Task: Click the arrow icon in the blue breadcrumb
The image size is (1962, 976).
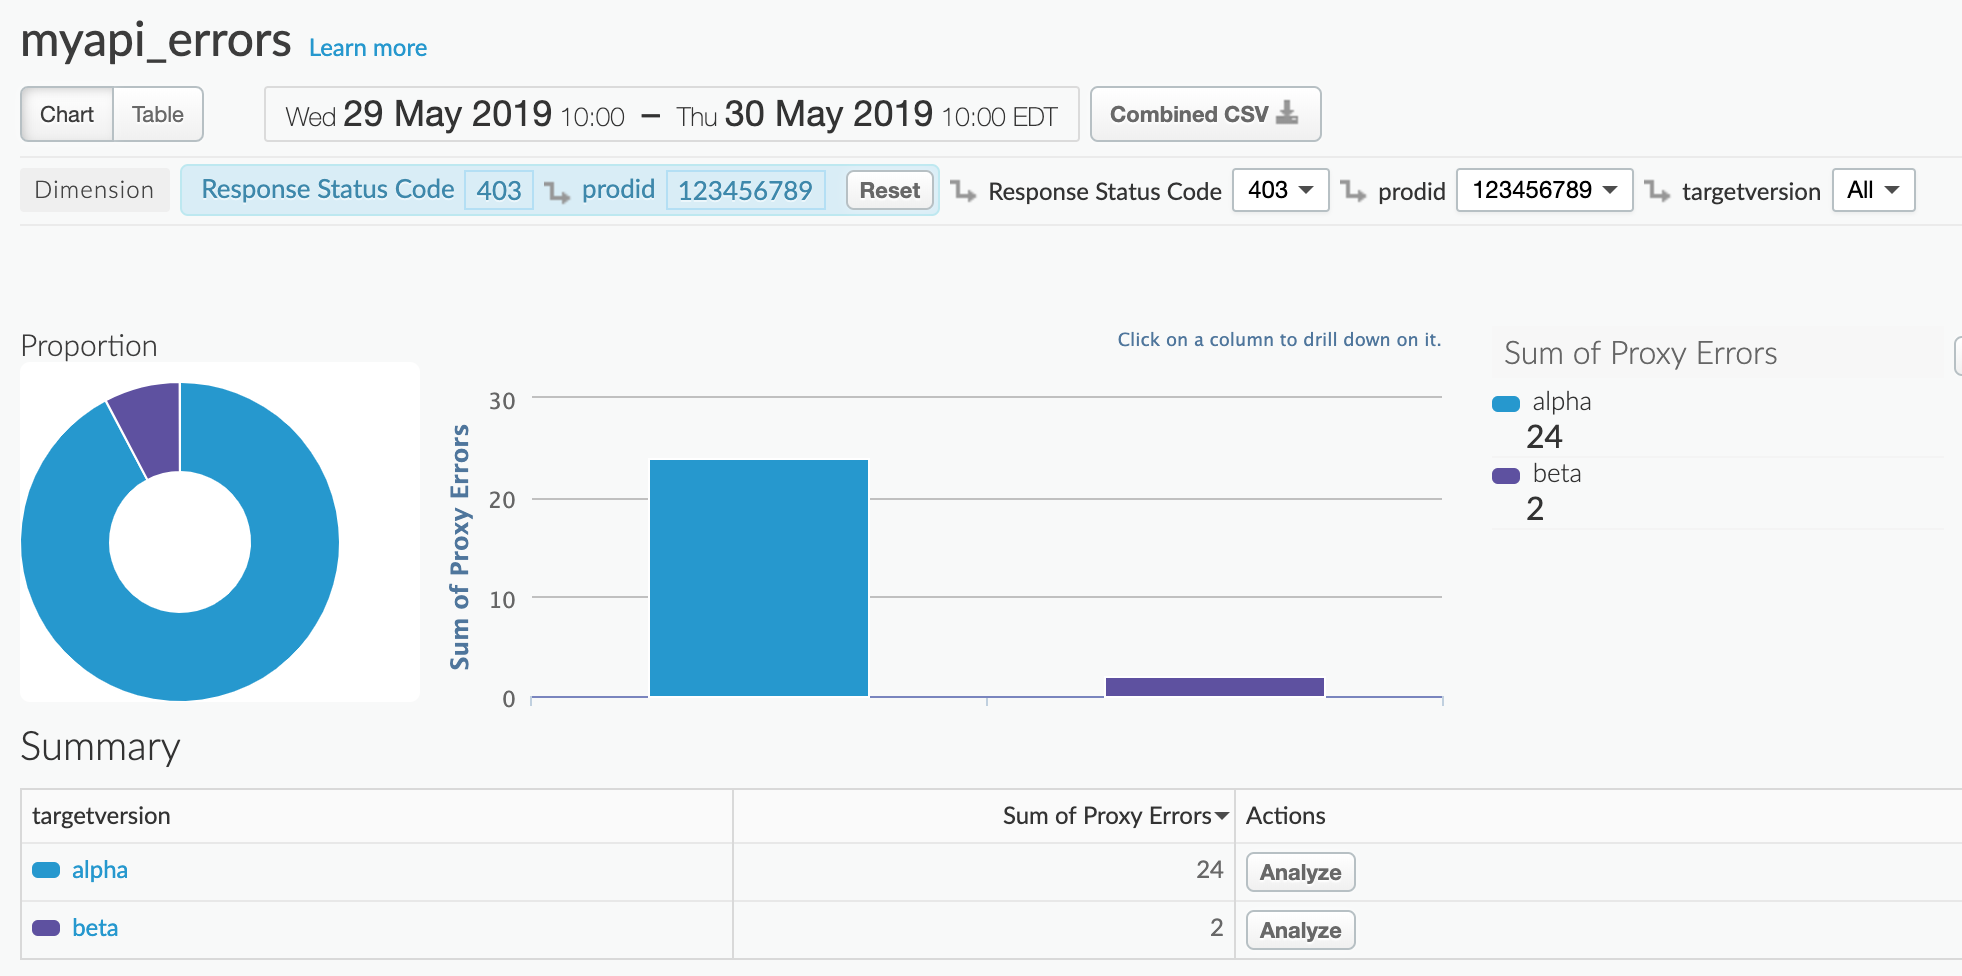Action: coord(557,190)
